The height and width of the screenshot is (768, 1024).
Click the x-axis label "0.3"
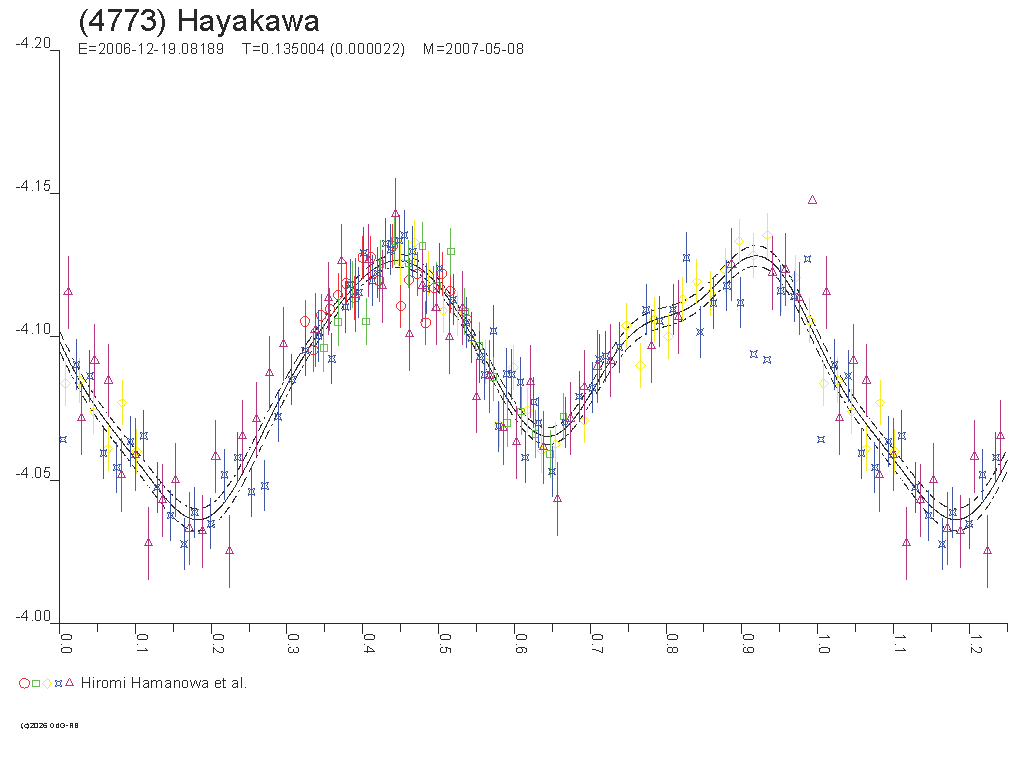[x=293, y=643]
